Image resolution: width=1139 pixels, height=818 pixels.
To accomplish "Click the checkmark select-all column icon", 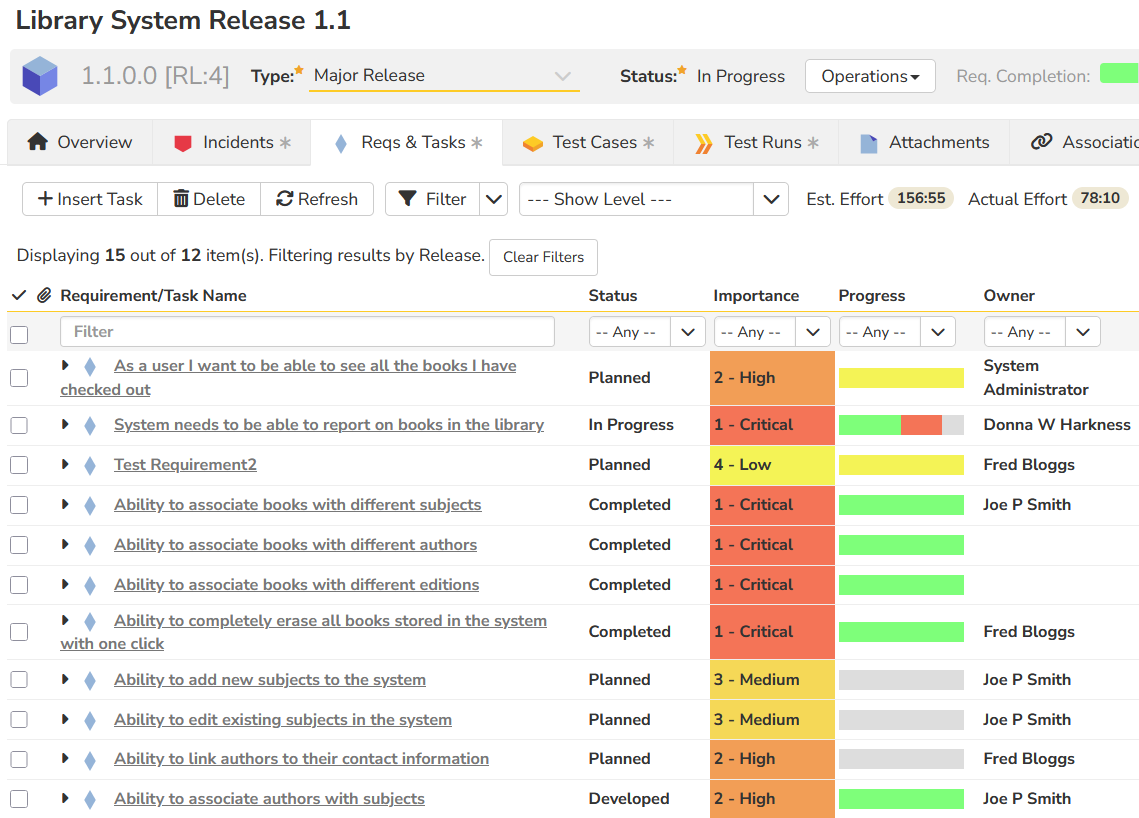I will (19, 295).
